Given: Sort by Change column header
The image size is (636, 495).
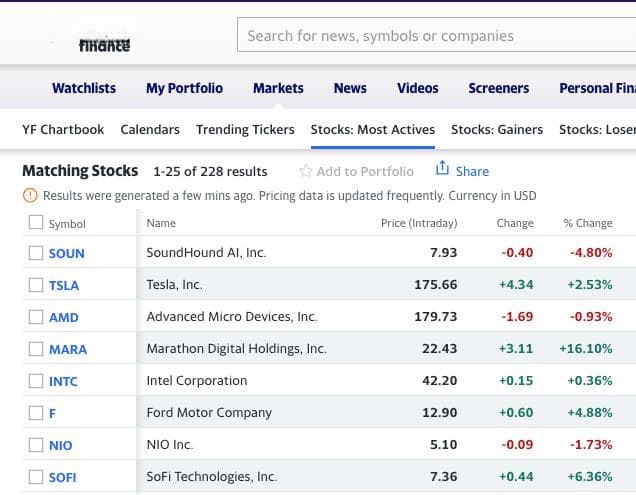Looking at the screenshot, I should [515, 223].
